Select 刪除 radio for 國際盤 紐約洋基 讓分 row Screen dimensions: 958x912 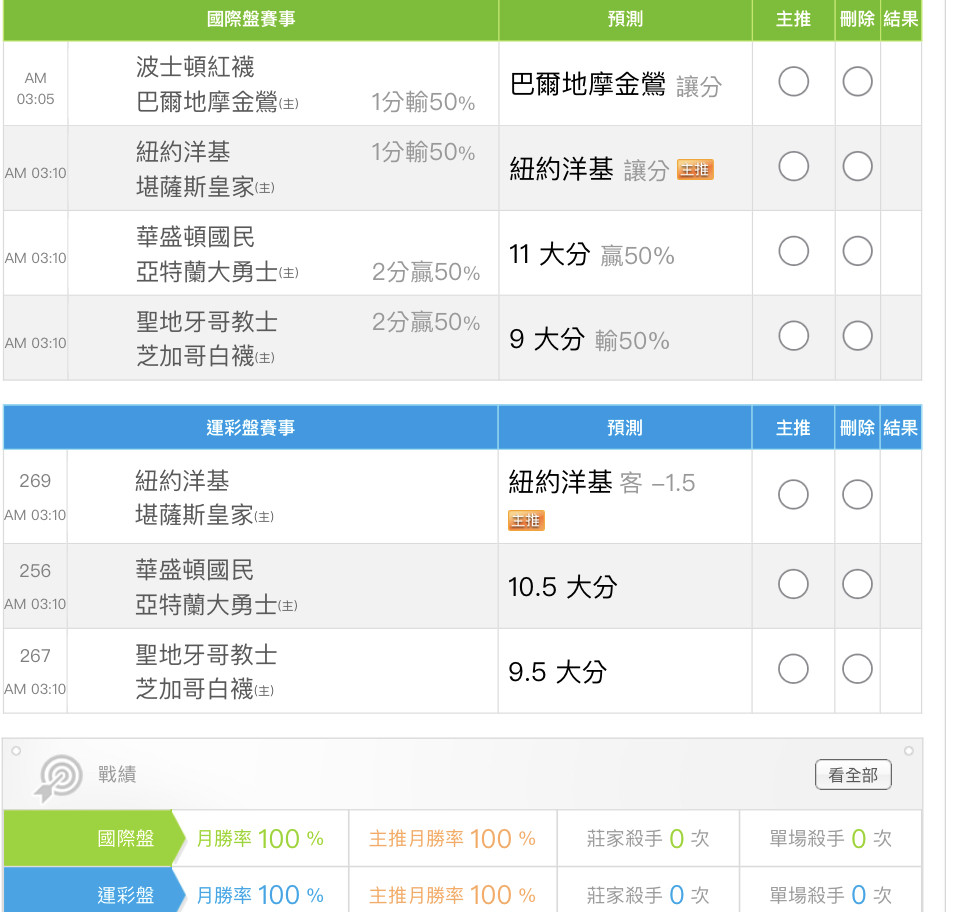pos(857,166)
